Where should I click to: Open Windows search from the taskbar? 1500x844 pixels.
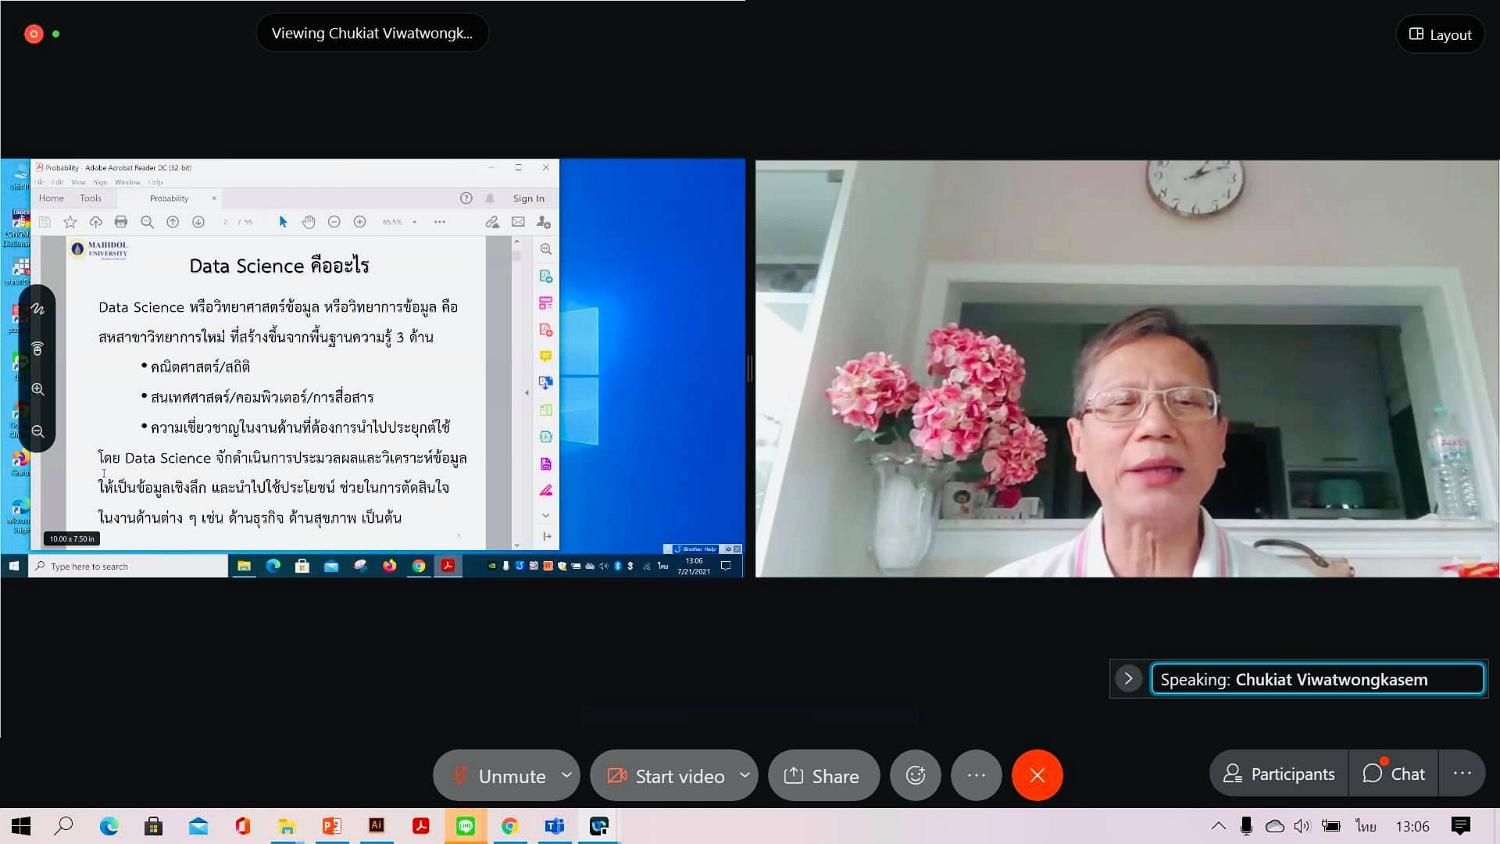(64, 826)
